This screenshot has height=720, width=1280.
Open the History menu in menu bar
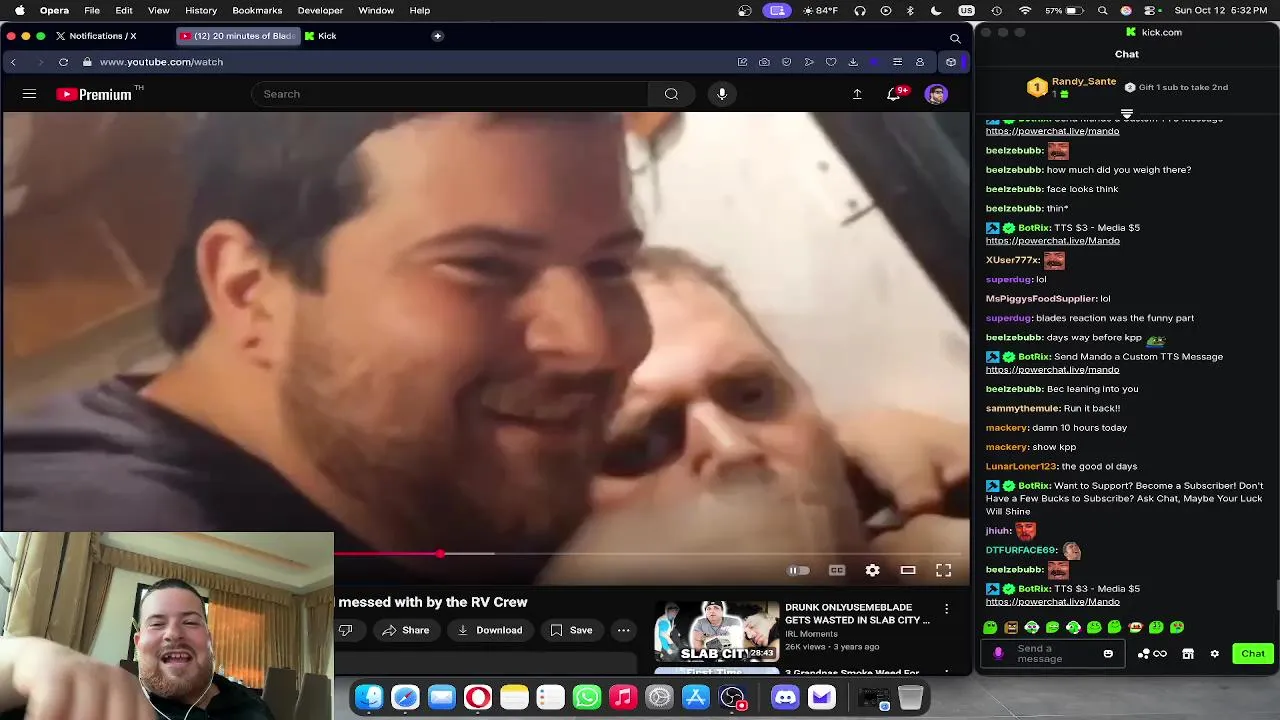pos(201,10)
